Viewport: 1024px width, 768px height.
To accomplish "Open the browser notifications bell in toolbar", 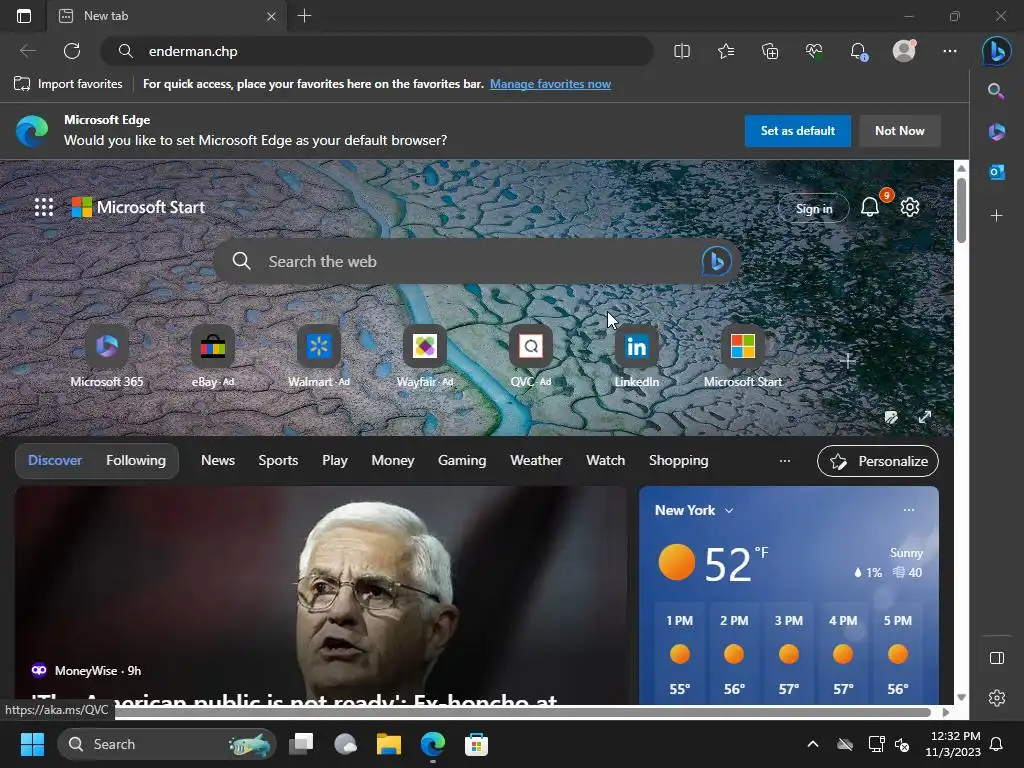I will pos(858,51).
